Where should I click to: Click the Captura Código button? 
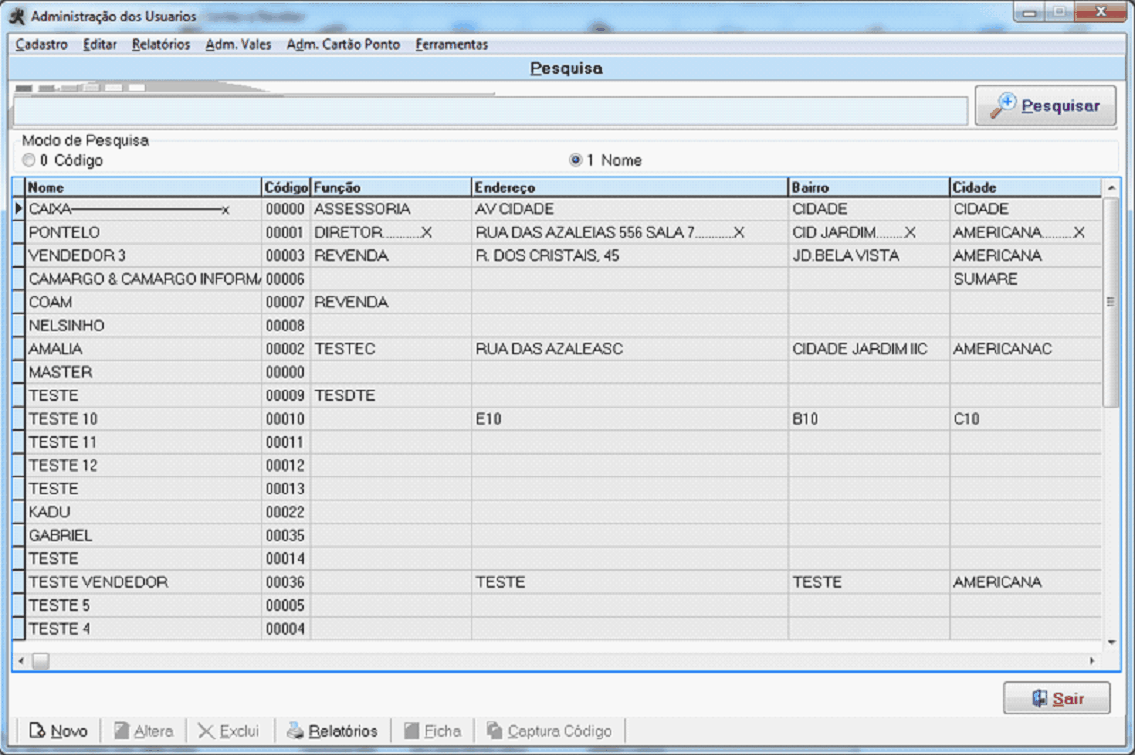tap(549, 731)
